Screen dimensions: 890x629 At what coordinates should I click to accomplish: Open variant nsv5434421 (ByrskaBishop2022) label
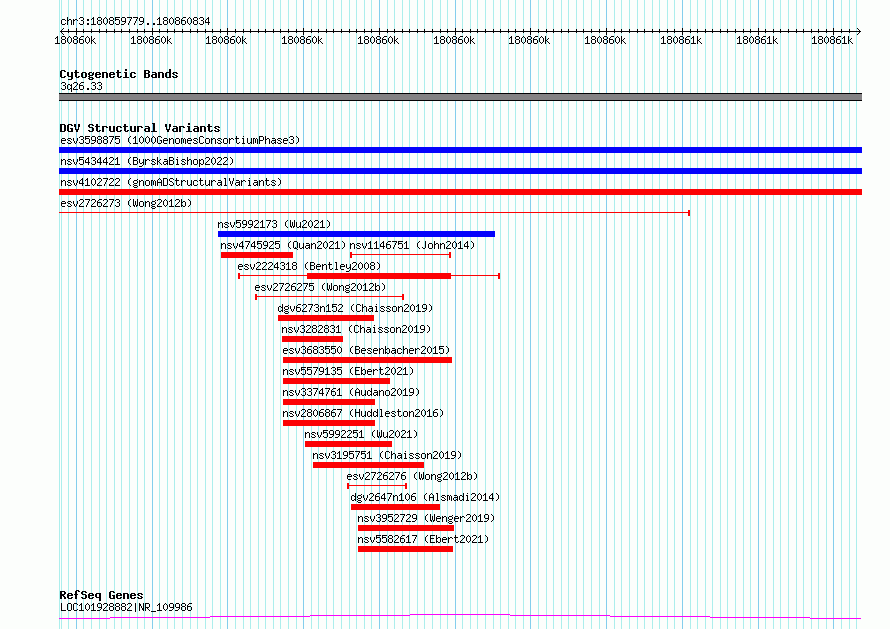click(147, 161)
